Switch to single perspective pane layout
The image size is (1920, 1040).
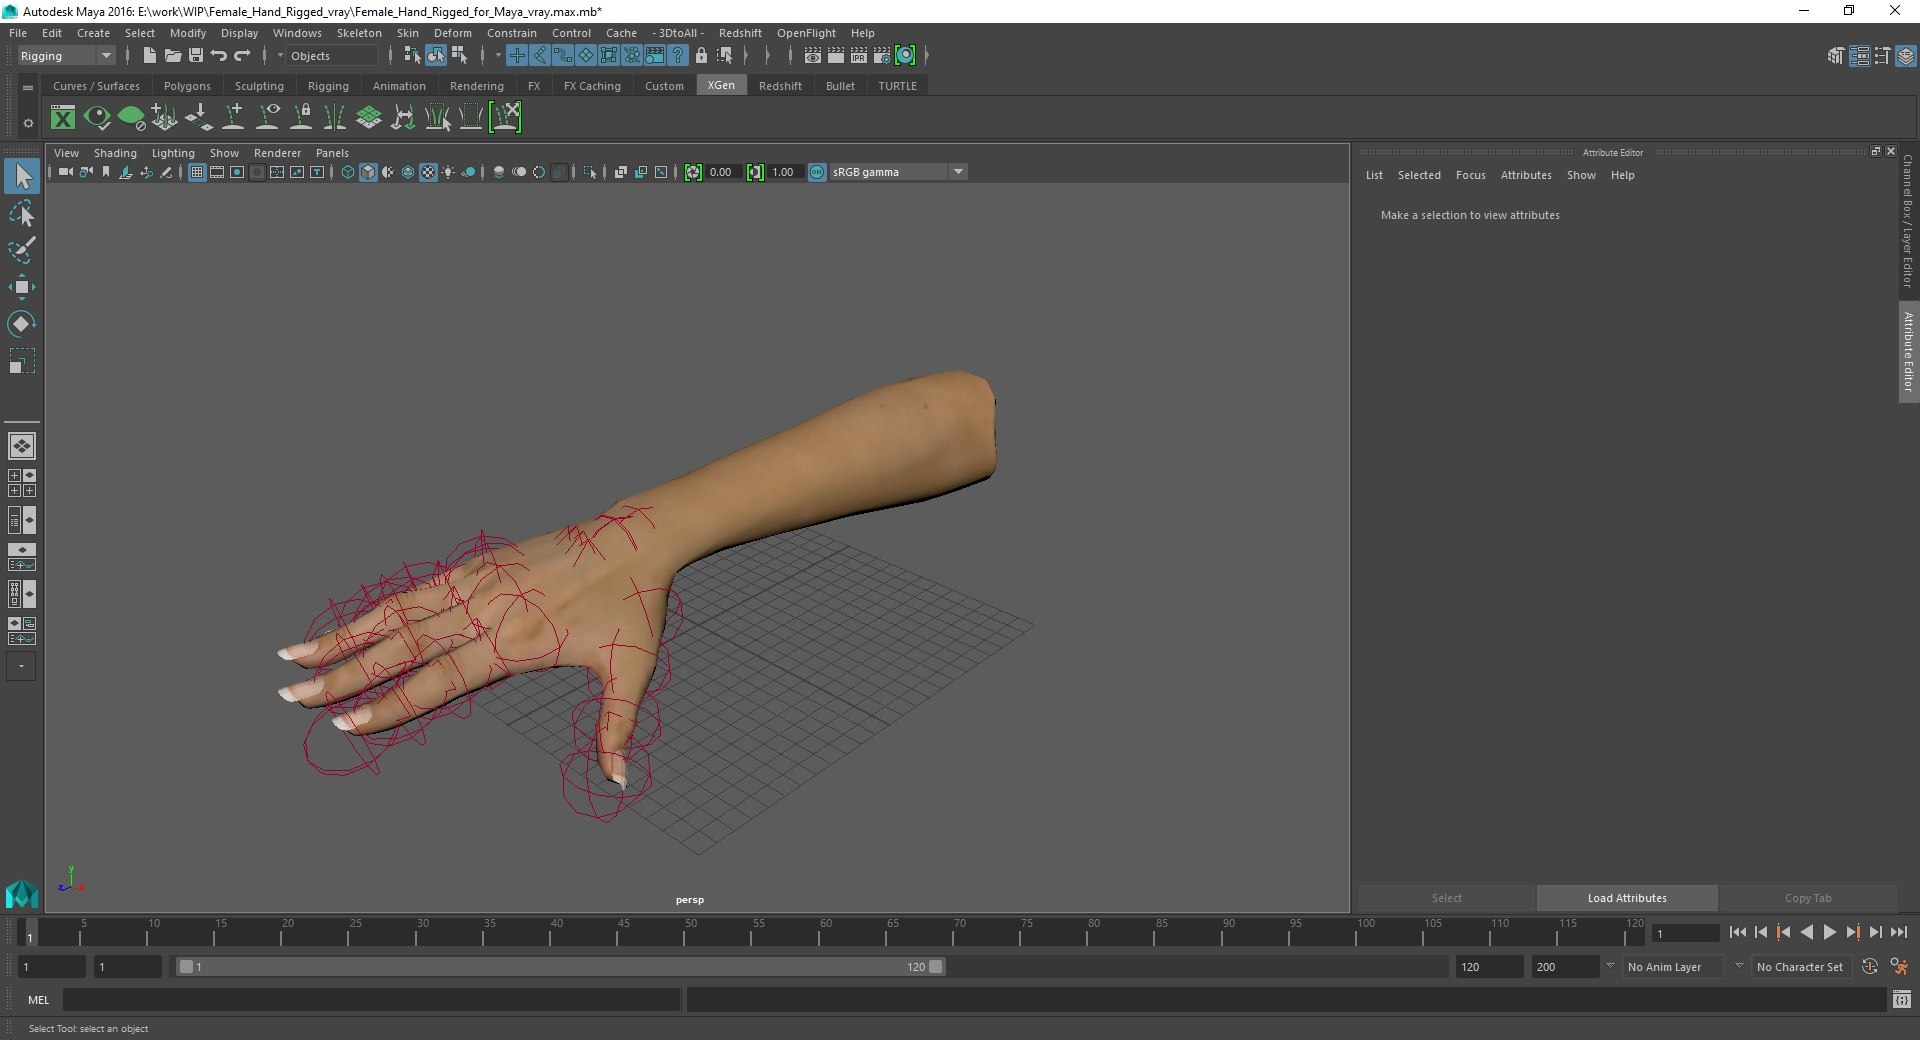pos(21,446)
